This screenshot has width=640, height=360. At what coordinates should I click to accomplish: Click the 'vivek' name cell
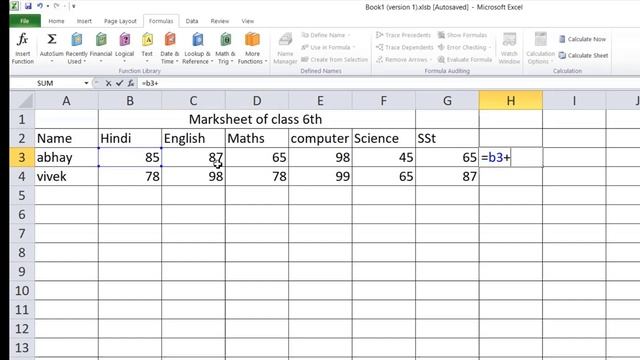coord(67,176)
